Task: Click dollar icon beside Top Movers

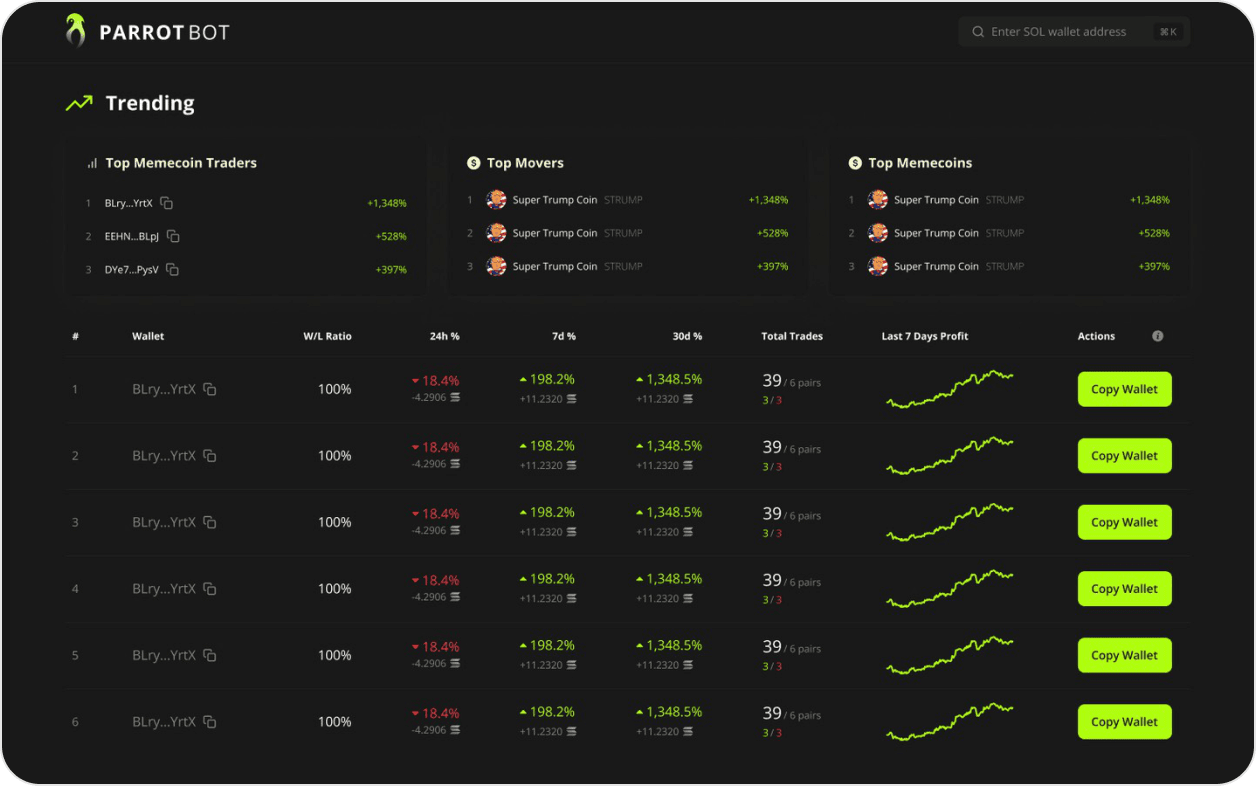Action: pyautogui.click(x=474, y=163)
